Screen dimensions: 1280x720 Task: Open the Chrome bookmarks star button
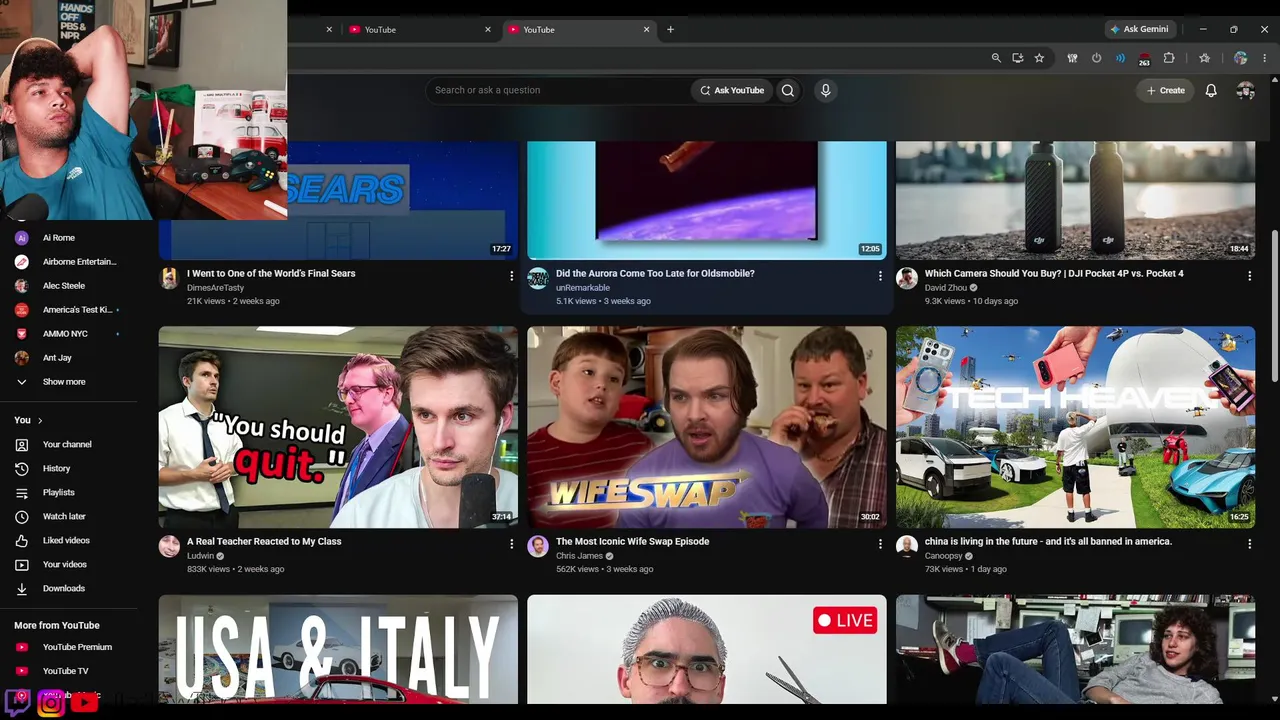(1204, 58)
